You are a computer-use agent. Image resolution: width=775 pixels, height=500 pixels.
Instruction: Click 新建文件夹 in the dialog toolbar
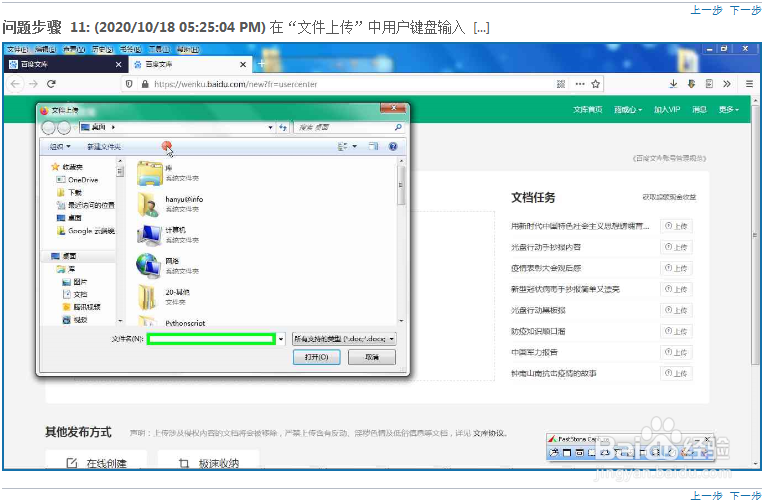click(104, 147)
